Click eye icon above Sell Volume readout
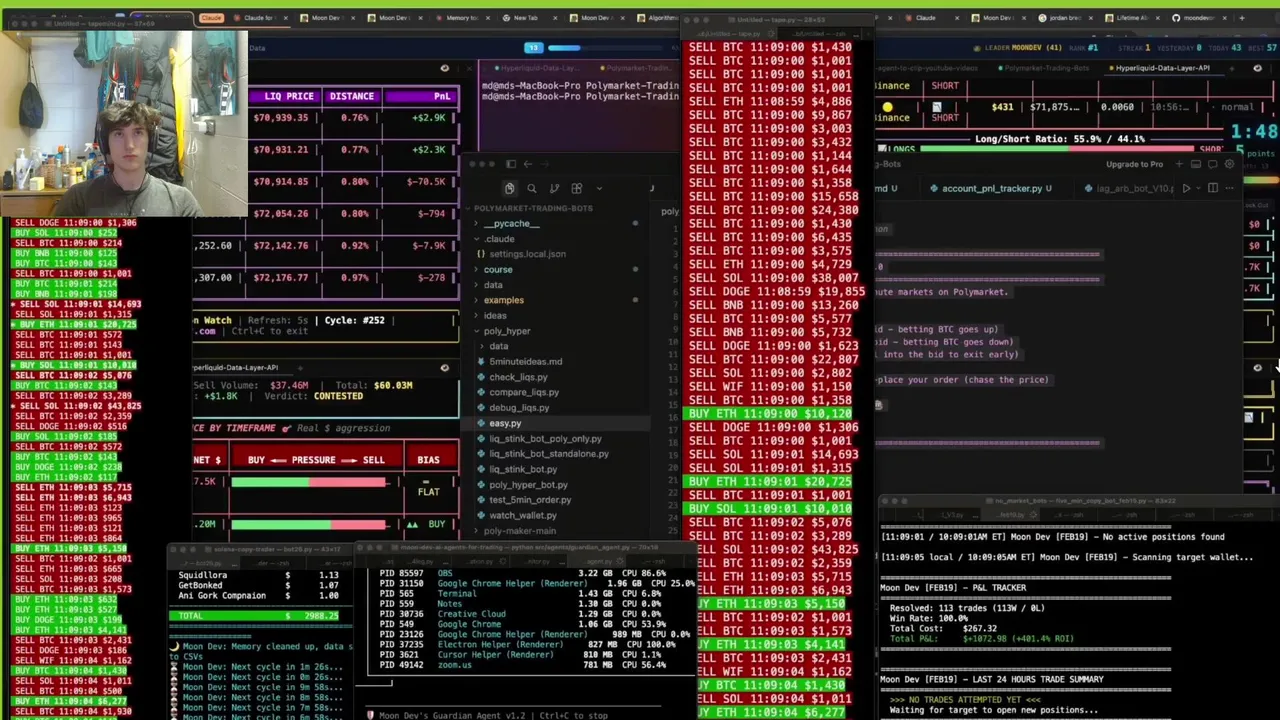This screenshot has height=720, width=1280. (x=445, y=368)
